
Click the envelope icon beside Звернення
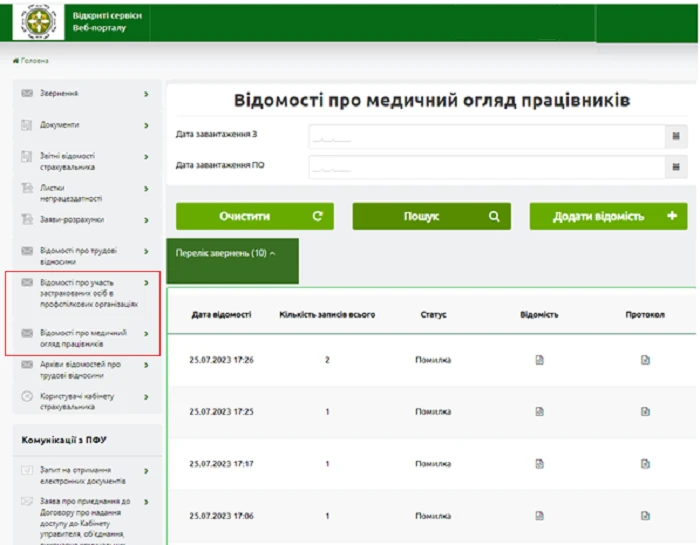(x=27, y=93)
